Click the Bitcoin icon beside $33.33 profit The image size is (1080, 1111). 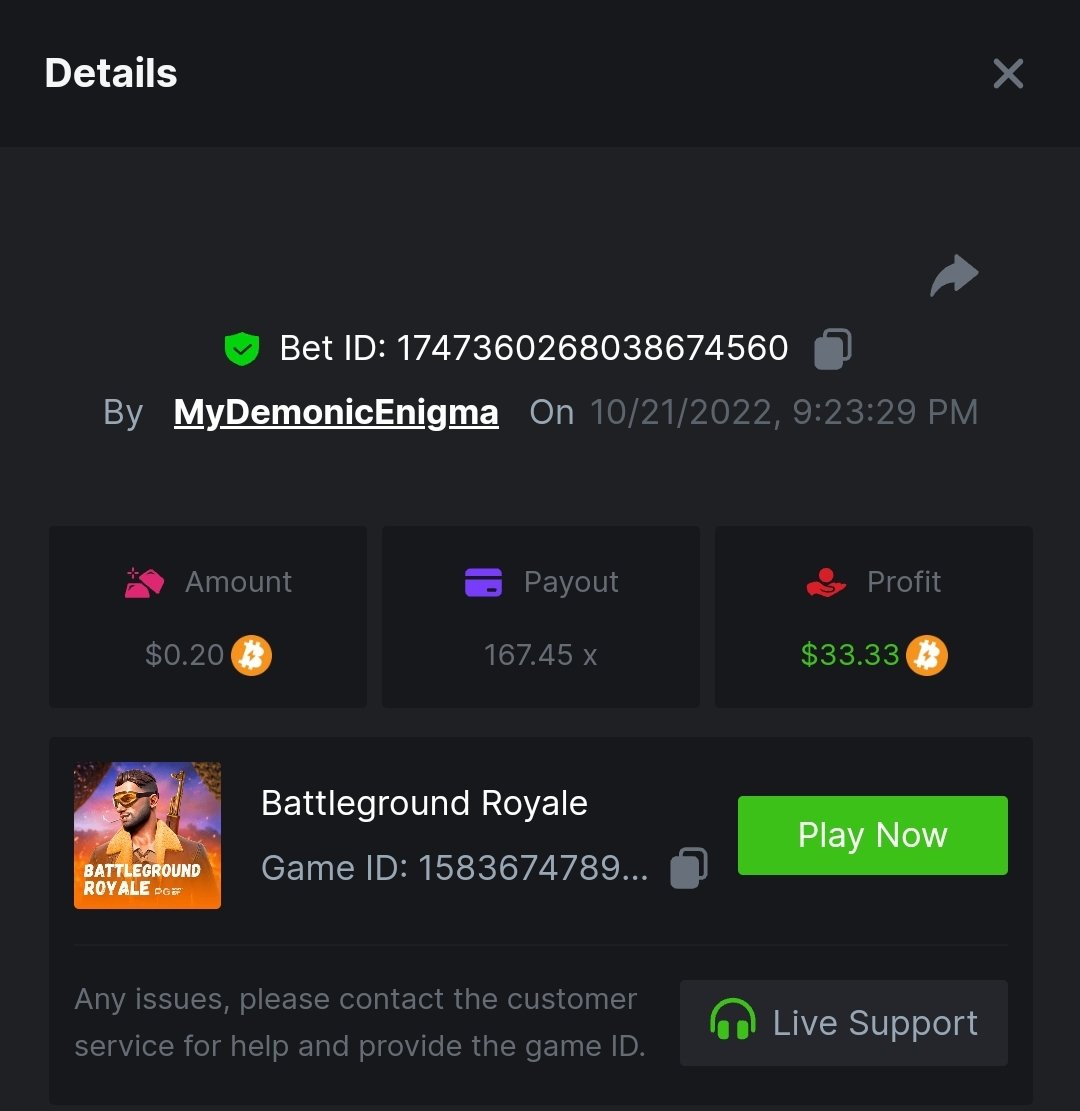[927, 656]
